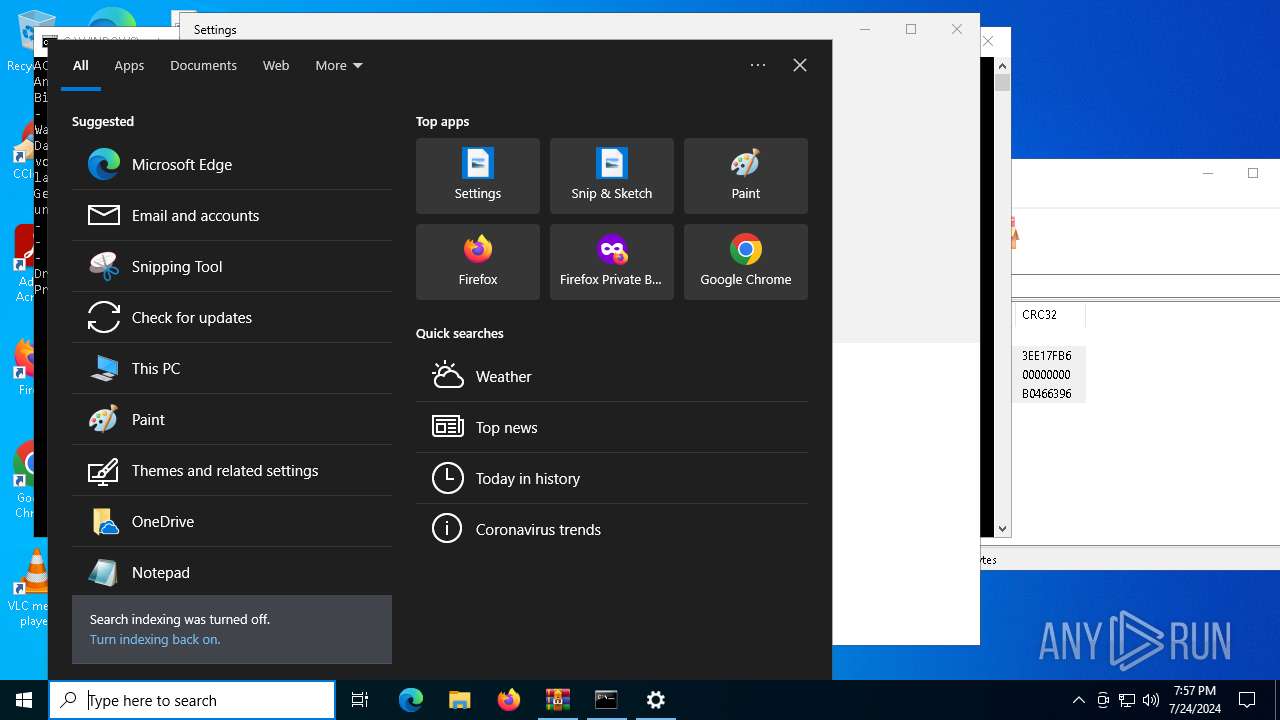This screenshot has height=720, width=1280.
Task: Switch to the Apps search tab
Action: pos(129,65)
